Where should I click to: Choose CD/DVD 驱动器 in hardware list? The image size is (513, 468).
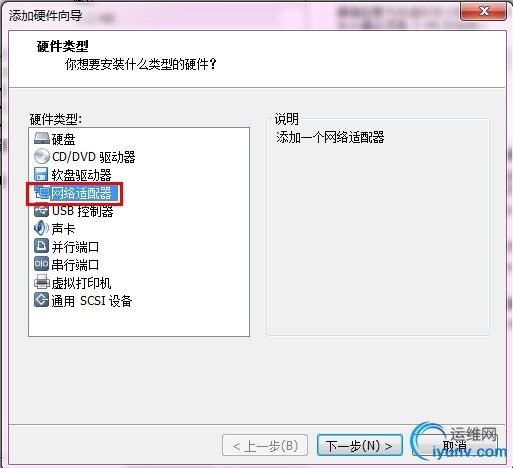pos(94,157)
